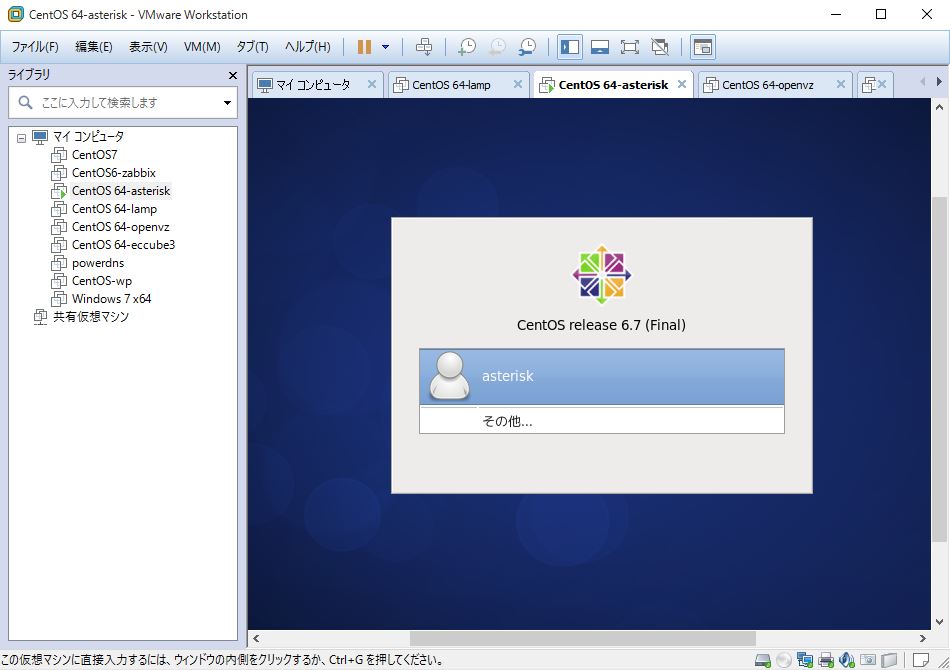Click the hard disk status icon
This screenshot has width=950, height=670.
click(763, 660)
